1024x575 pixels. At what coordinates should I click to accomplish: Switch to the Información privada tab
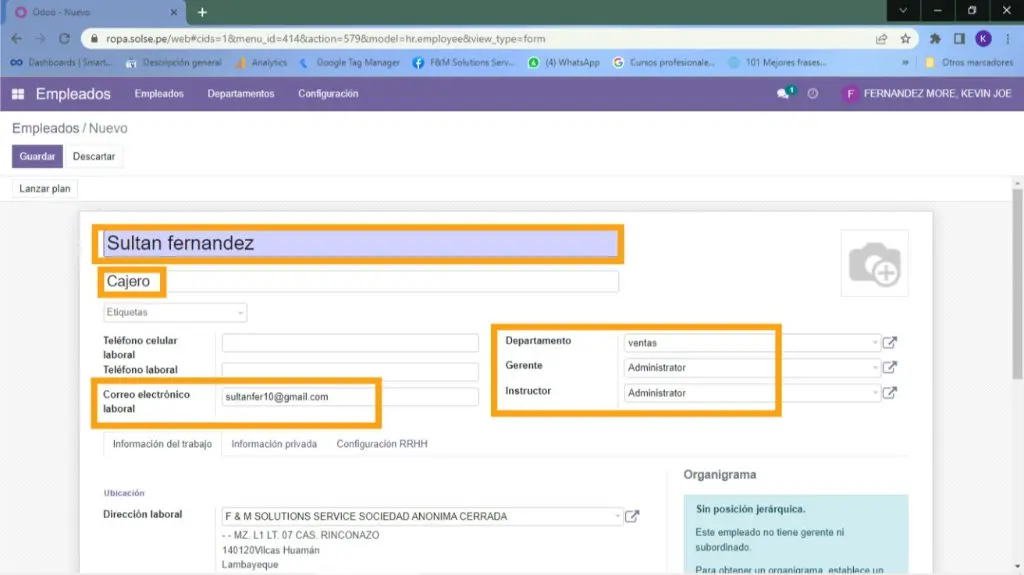coord(274,444)
